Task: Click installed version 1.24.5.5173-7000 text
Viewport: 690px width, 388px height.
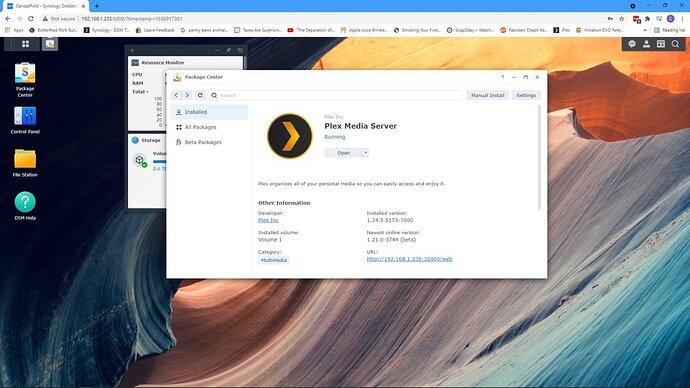Action: [x=390, y=220]
